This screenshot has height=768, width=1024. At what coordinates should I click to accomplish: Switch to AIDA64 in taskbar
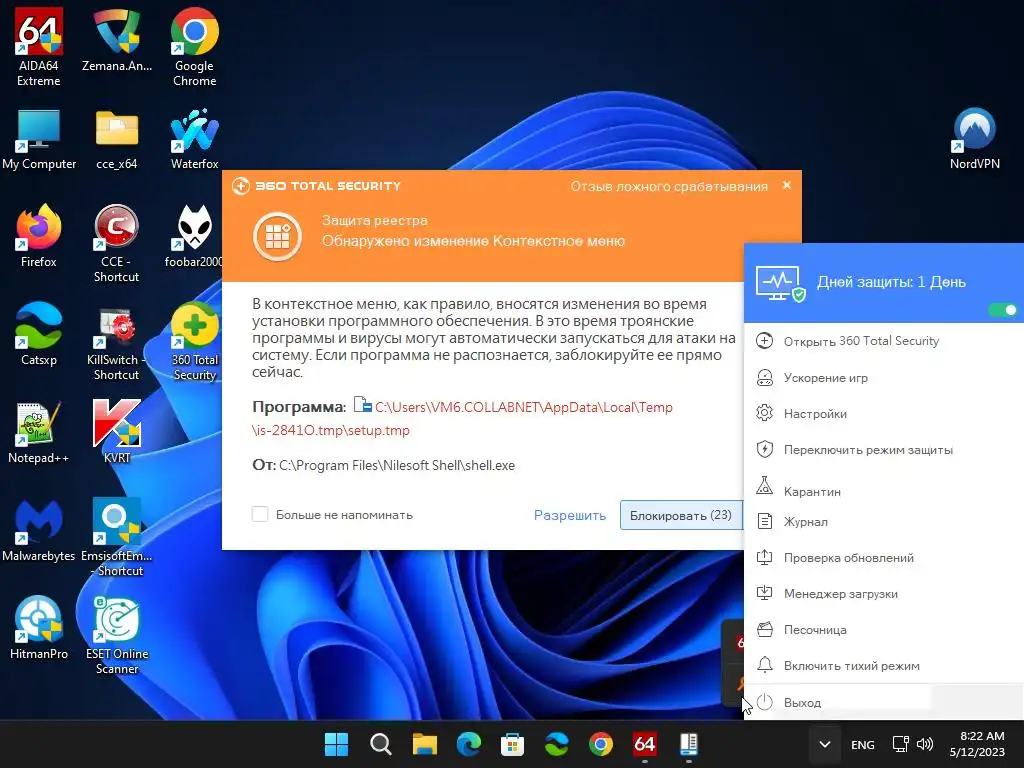click(645, 744)
